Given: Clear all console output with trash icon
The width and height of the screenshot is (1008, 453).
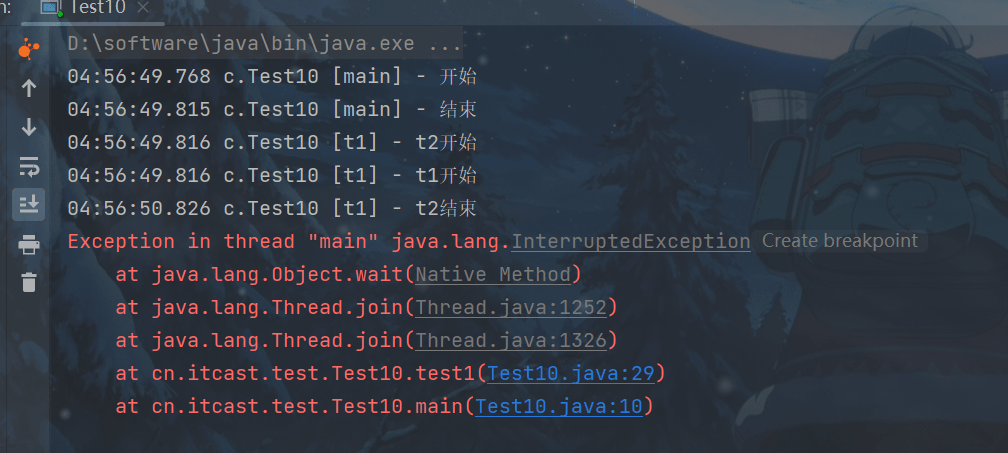Looking at the screenshot, I should coord(28,282).
